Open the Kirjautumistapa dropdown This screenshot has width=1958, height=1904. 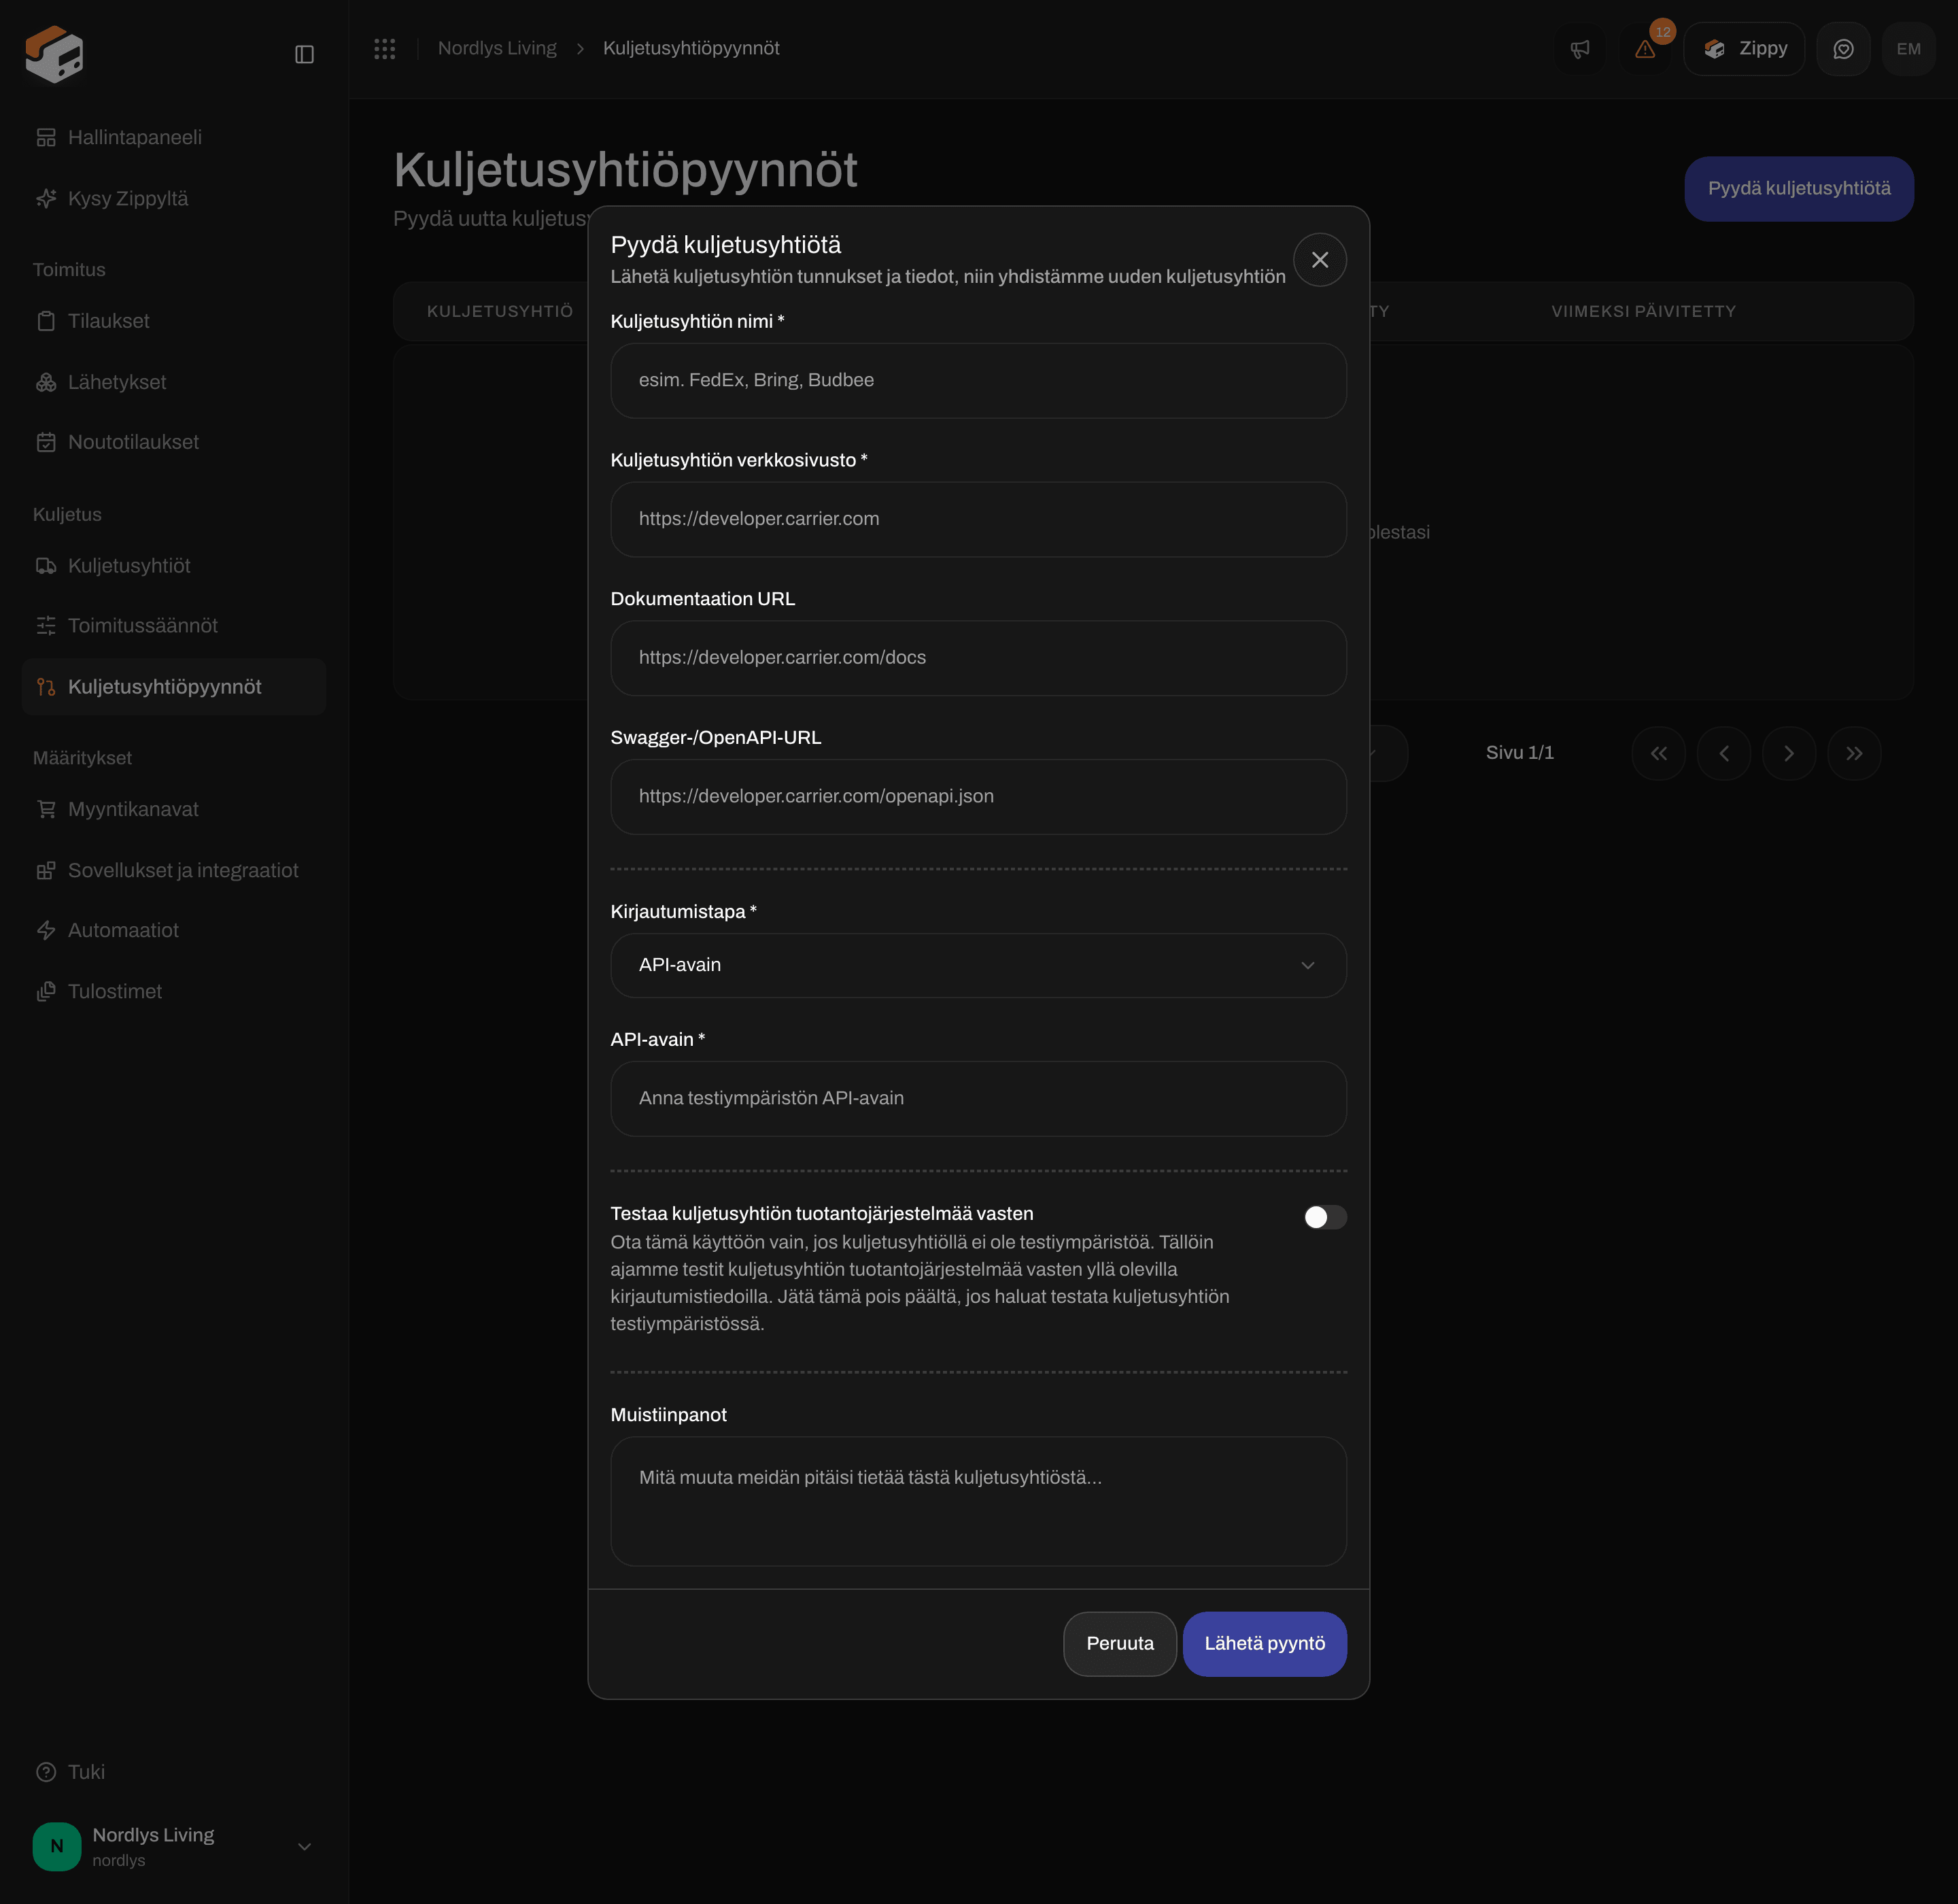pyautogui.click(x=978, y=965)
